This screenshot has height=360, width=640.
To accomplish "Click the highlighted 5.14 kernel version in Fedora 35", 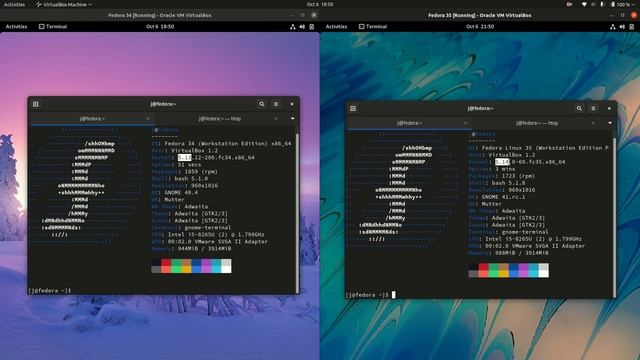I will 502,162.
